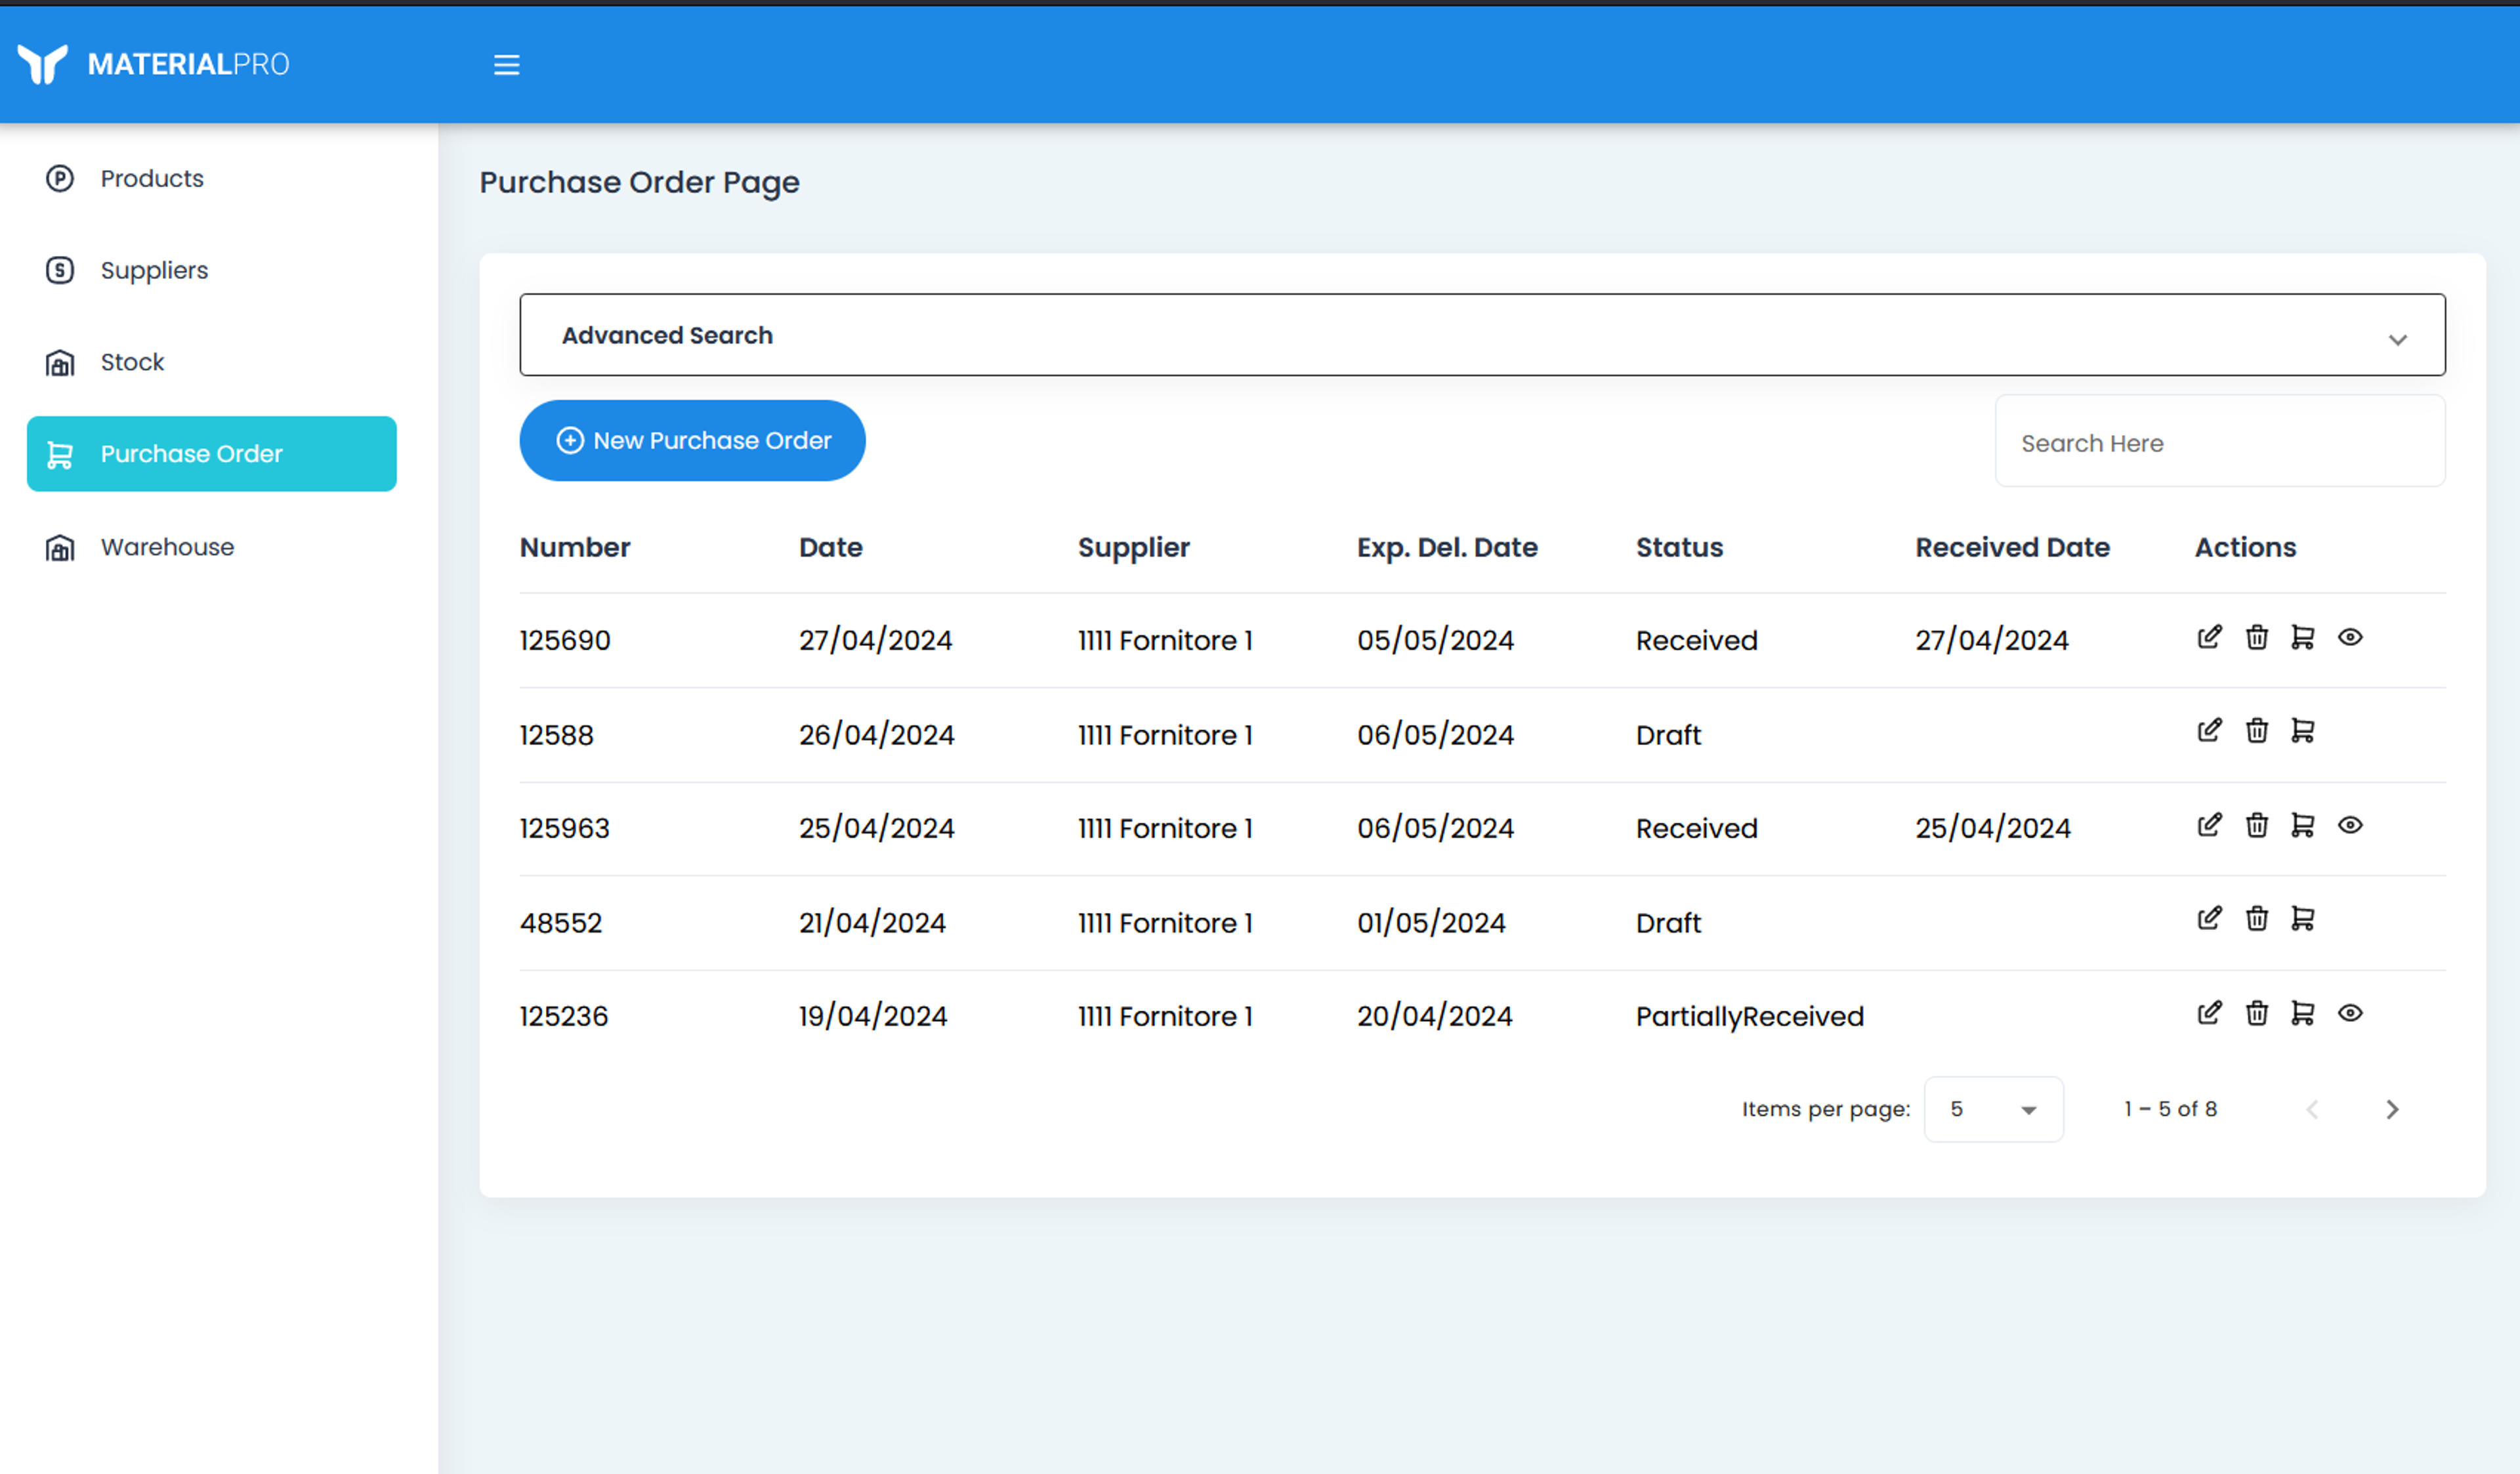Click the MaterialPro logo

pyautogui.click(x=153, y=64)
